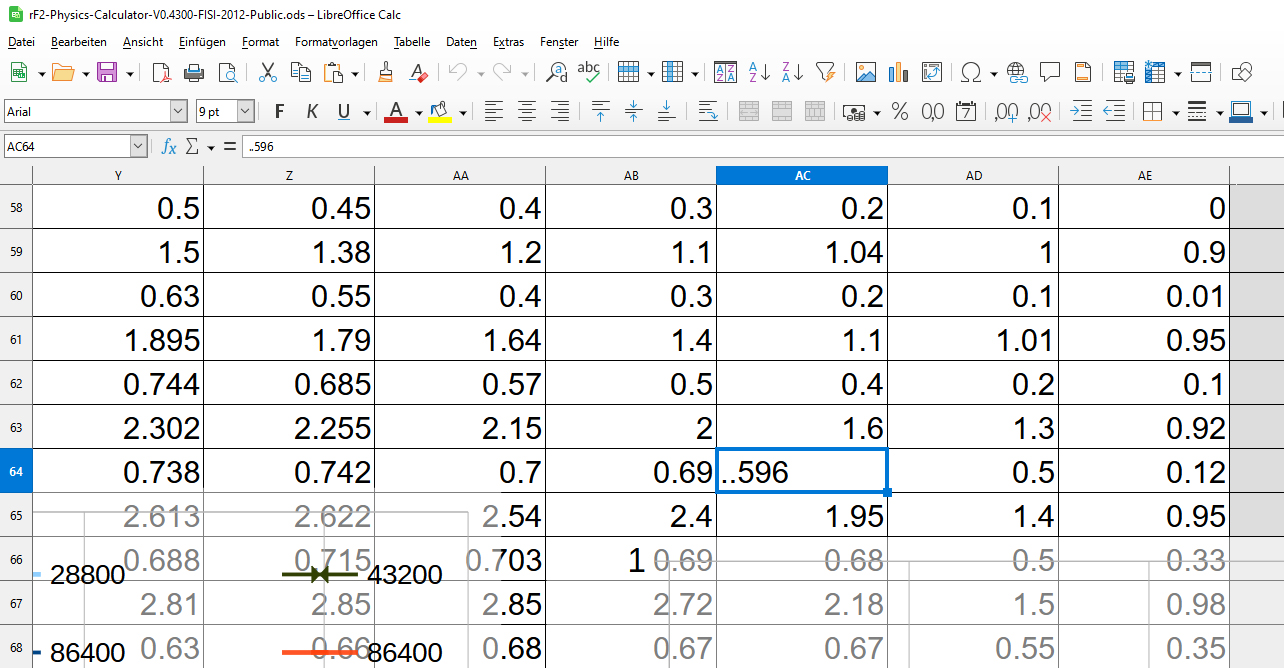The width and height of the screenshot is (1284, 668).
Task: Add decimal place icon
Action: point(1006,111)
